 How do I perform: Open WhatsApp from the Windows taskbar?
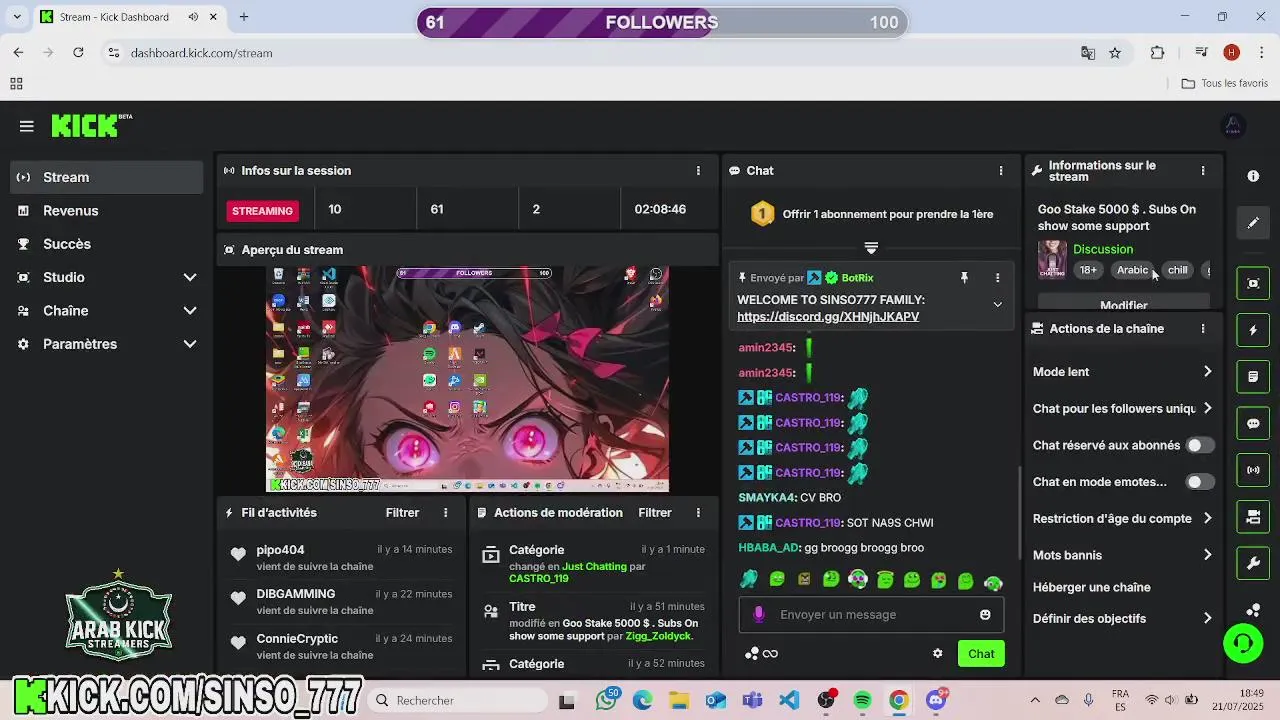click(606, 700)
